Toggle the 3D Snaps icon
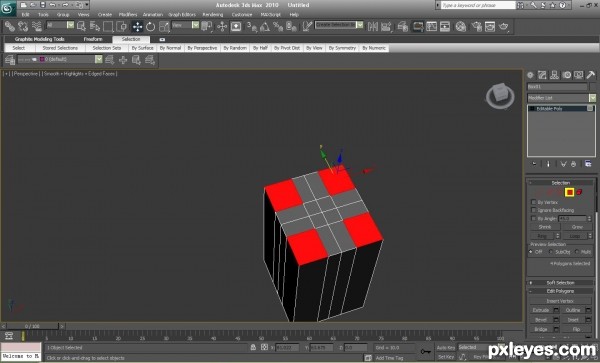The width and height of the screenshot is (600, 363). (x=251, y=26)
